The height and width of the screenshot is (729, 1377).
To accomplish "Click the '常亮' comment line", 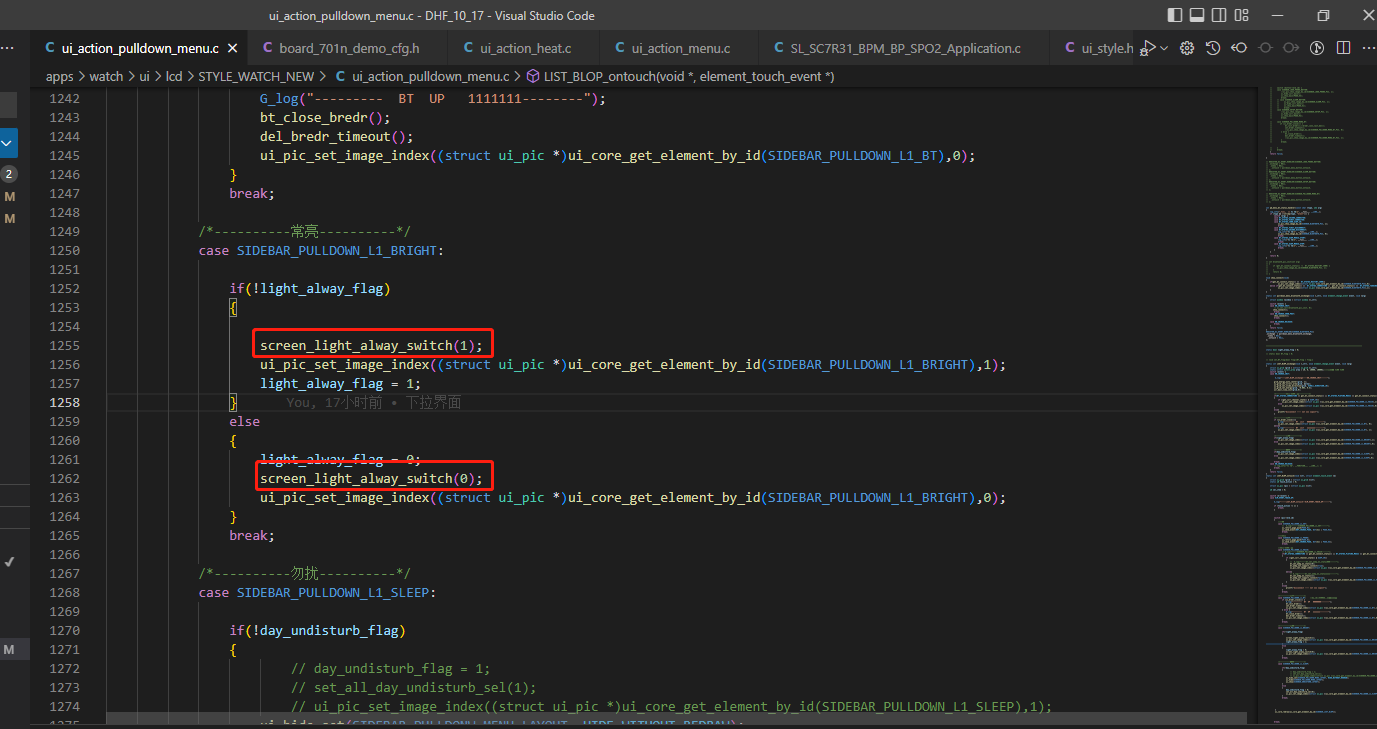I will pyautogui.click(x=304, y=231).
